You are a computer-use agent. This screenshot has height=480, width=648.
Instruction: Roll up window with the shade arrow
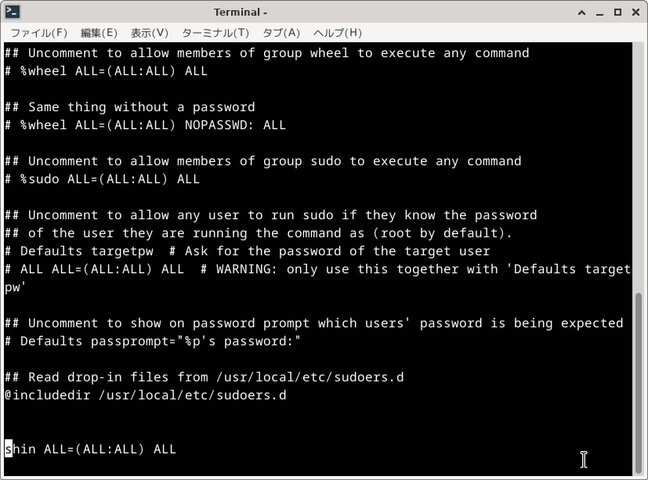tap(582, 12)
